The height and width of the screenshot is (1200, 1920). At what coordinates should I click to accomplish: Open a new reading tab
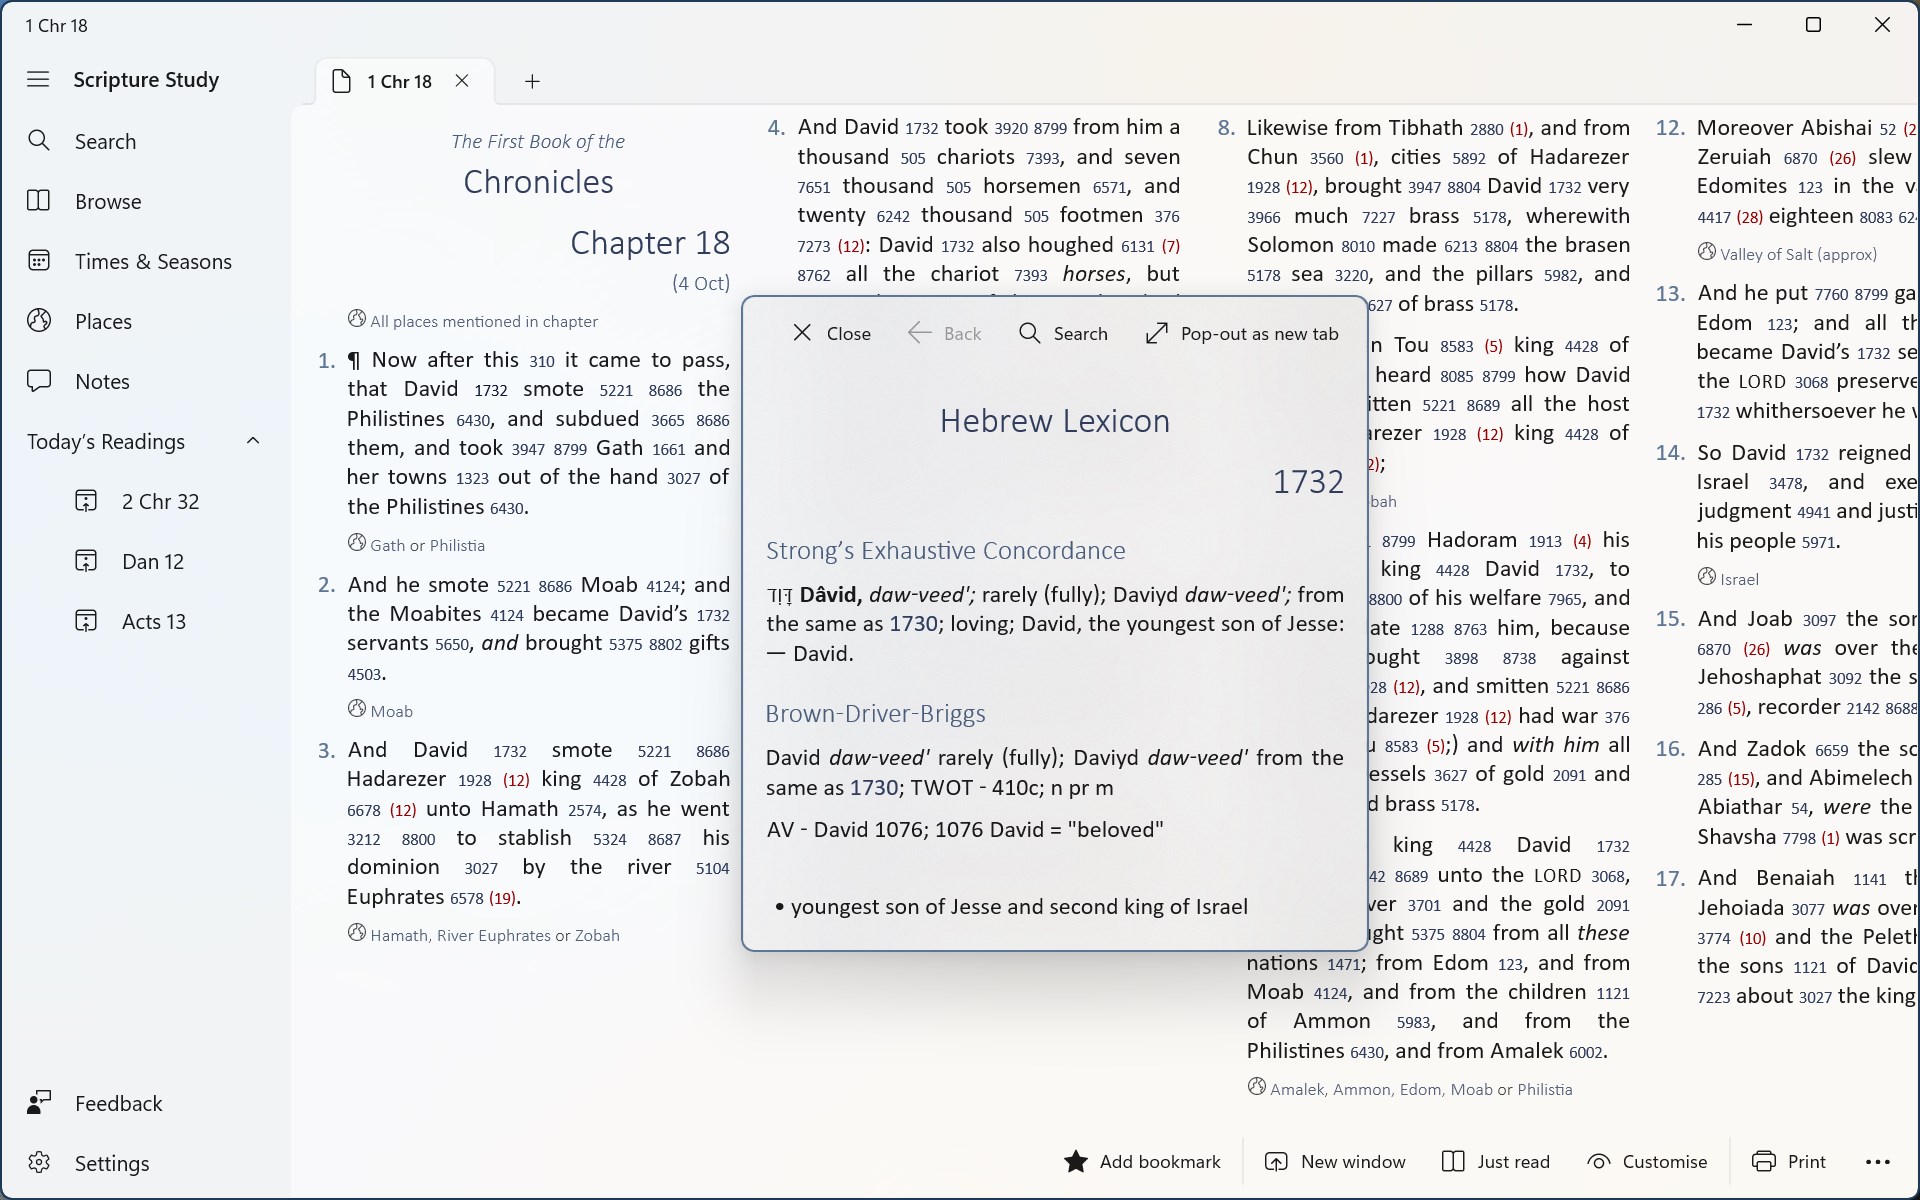click(x=532, y=81)
